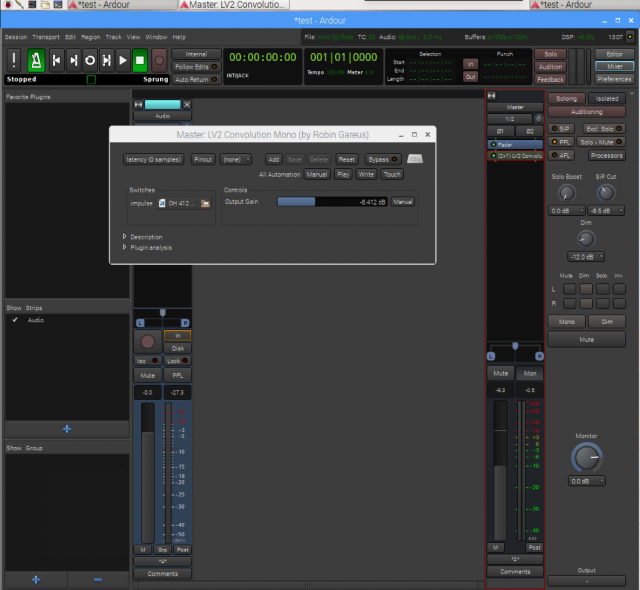Enable AFL solo mode
This screenshot has width=640, height=590.
[561, 155]
